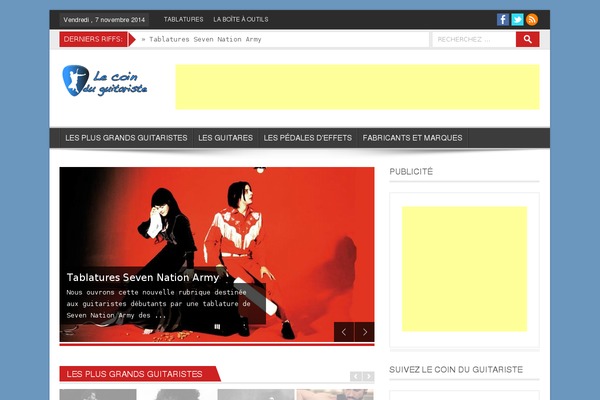Open Les Pédales d'Effets nav item

[308, 138]
